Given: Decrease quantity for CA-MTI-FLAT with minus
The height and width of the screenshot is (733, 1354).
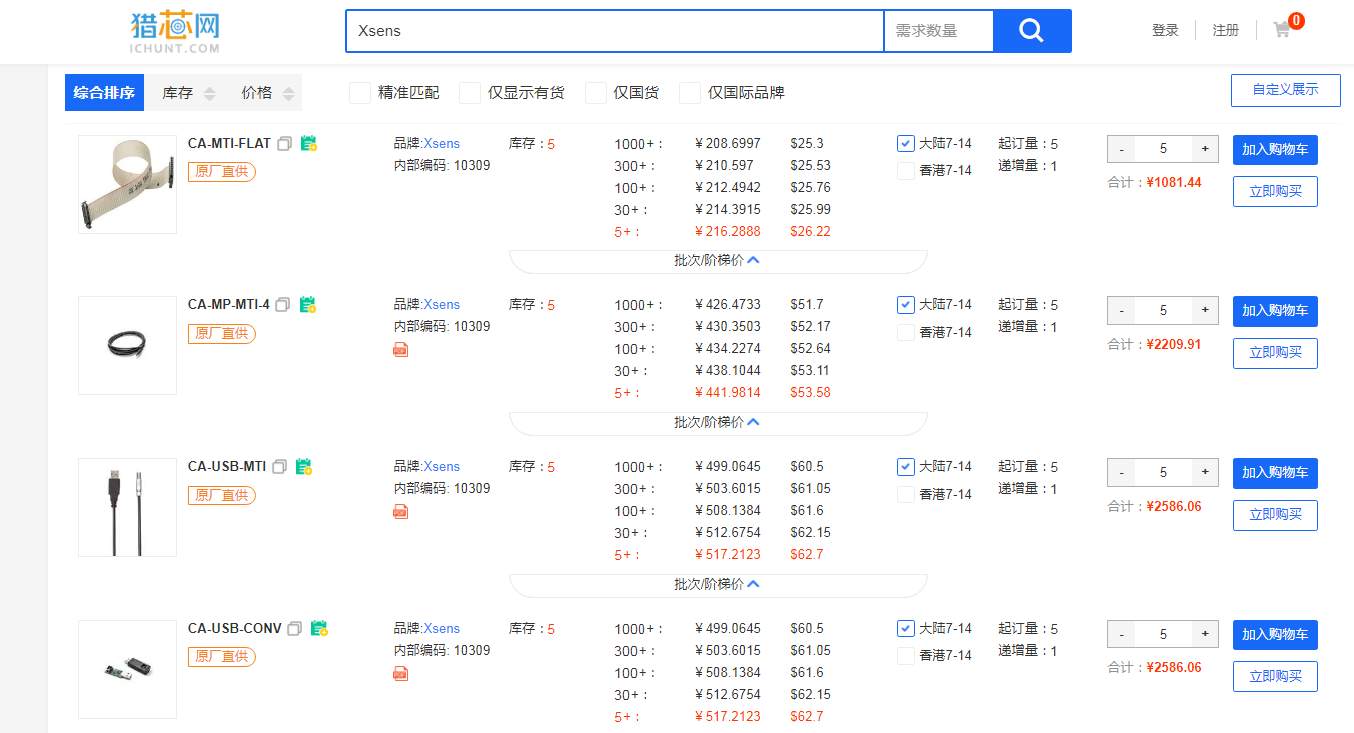Looking at the screenshot, I should (1121, 149).
